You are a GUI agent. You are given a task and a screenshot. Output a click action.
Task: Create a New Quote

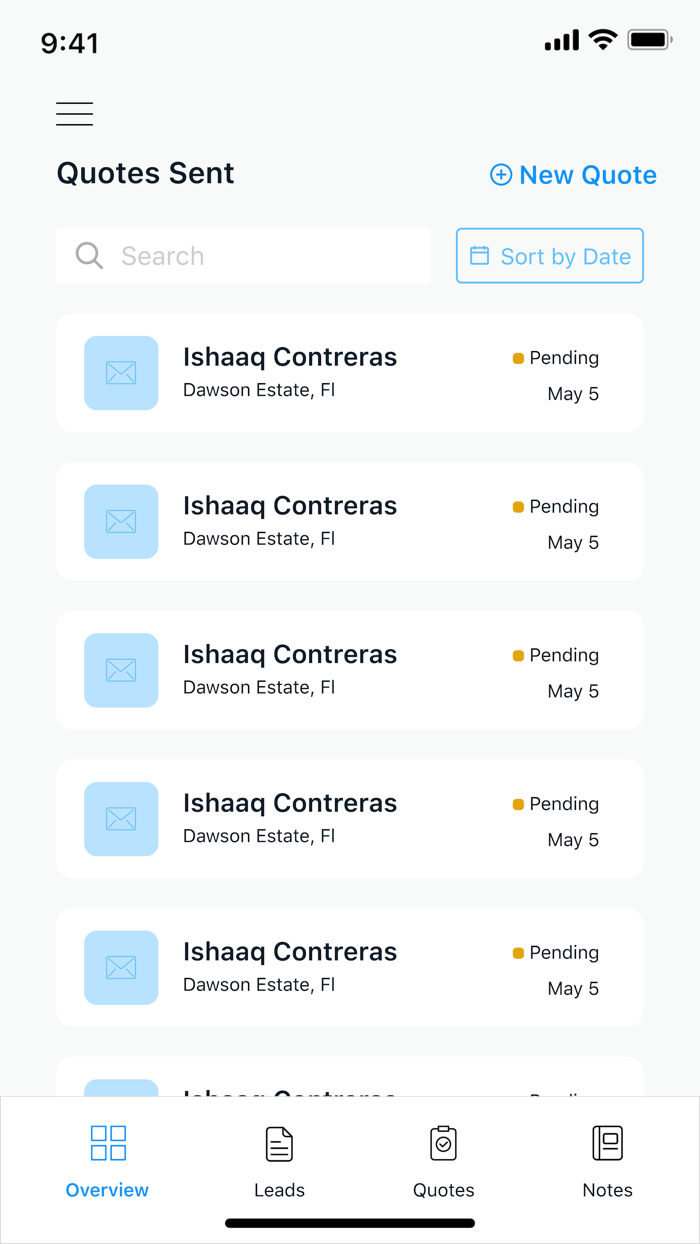pyautogui.click(x=572, y=174)
